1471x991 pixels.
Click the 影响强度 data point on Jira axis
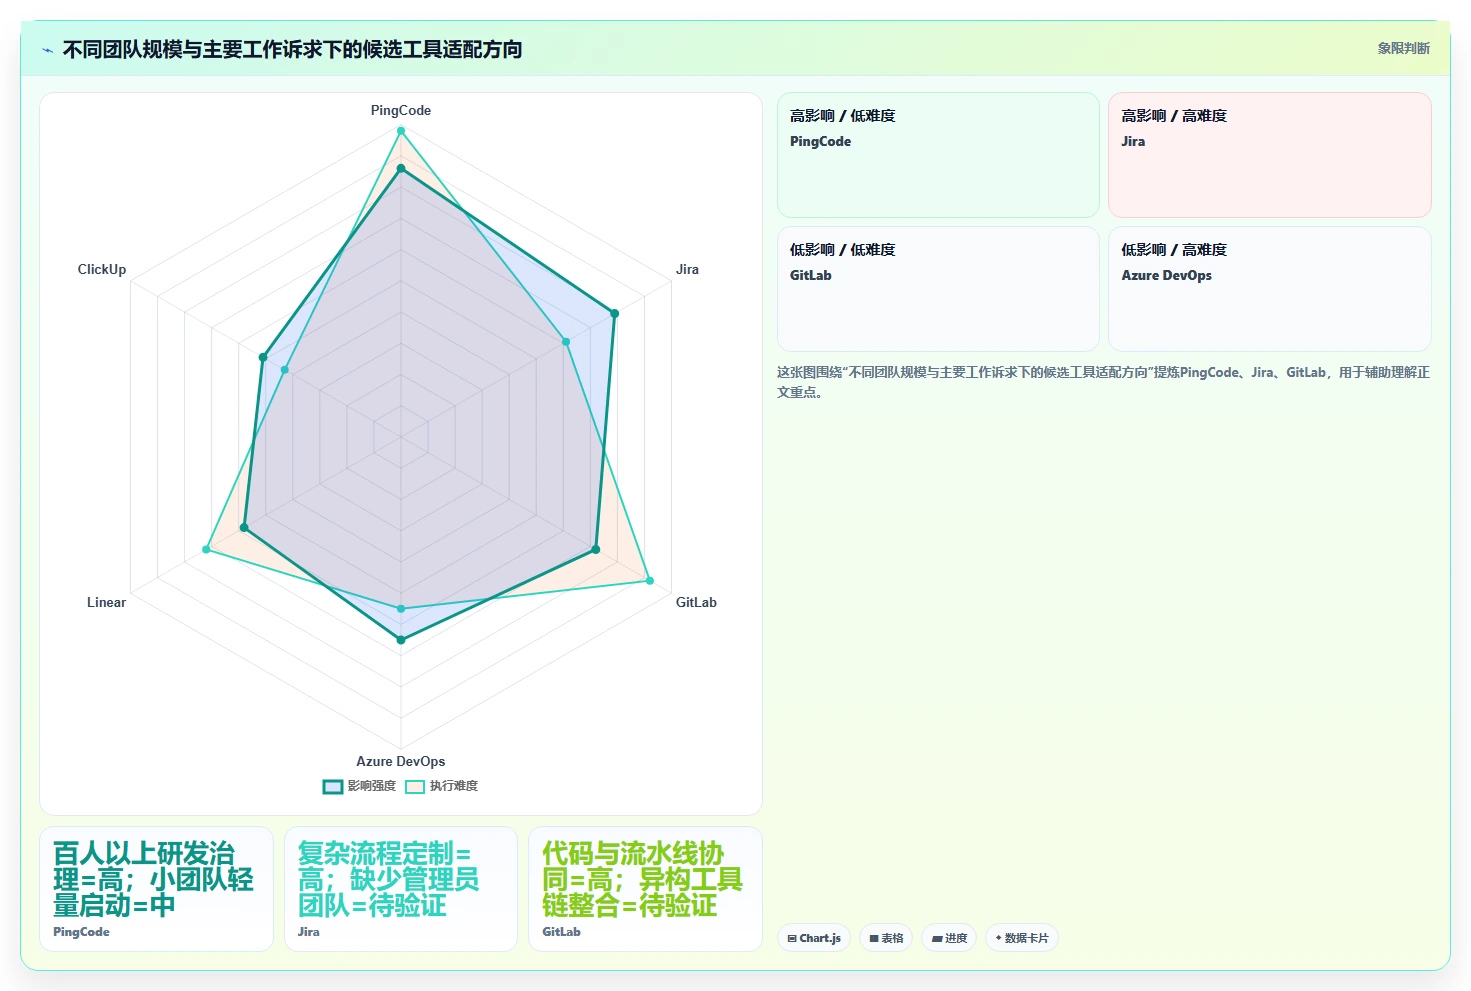[614, 314]
